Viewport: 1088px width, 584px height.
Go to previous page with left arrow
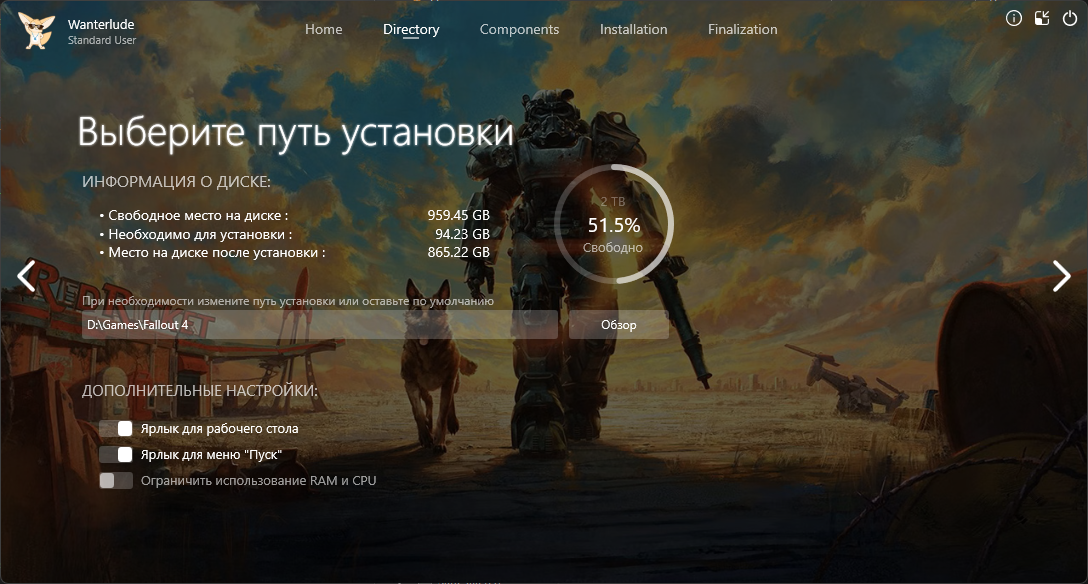tap(26, 275)
